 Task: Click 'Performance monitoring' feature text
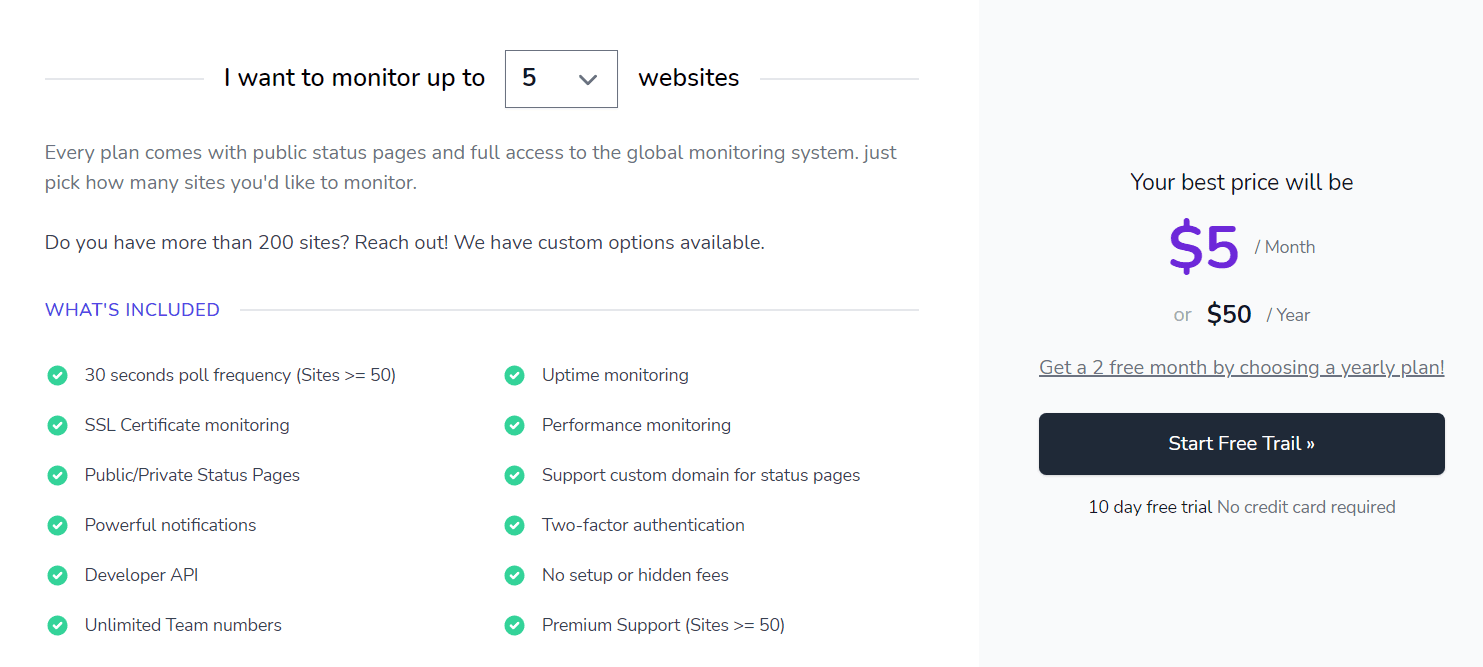[x=636, y=425]
